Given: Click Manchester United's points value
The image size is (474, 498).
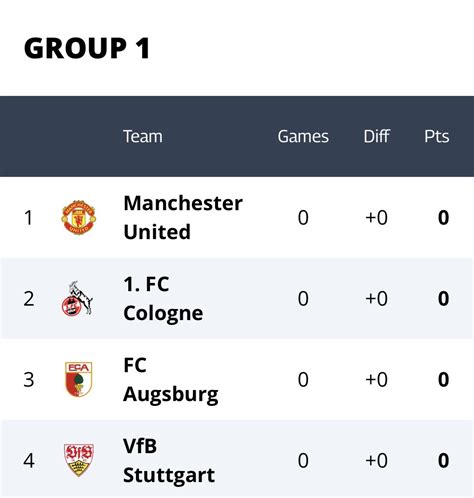Looking at the screenshot, I should [x=443, y=218].
